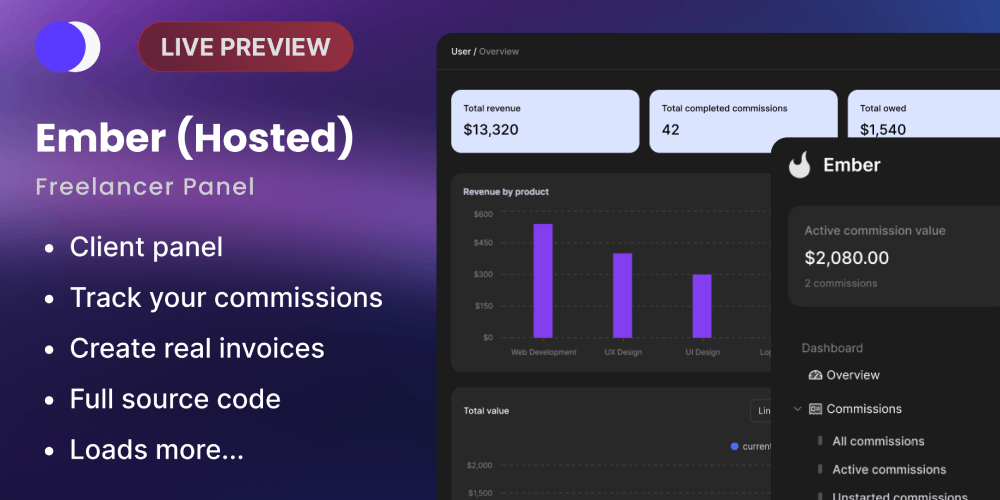Viewport: 1000px width, 500px height.
Task: Click the 'Total value' chart title
Action: tap(486, 411)
